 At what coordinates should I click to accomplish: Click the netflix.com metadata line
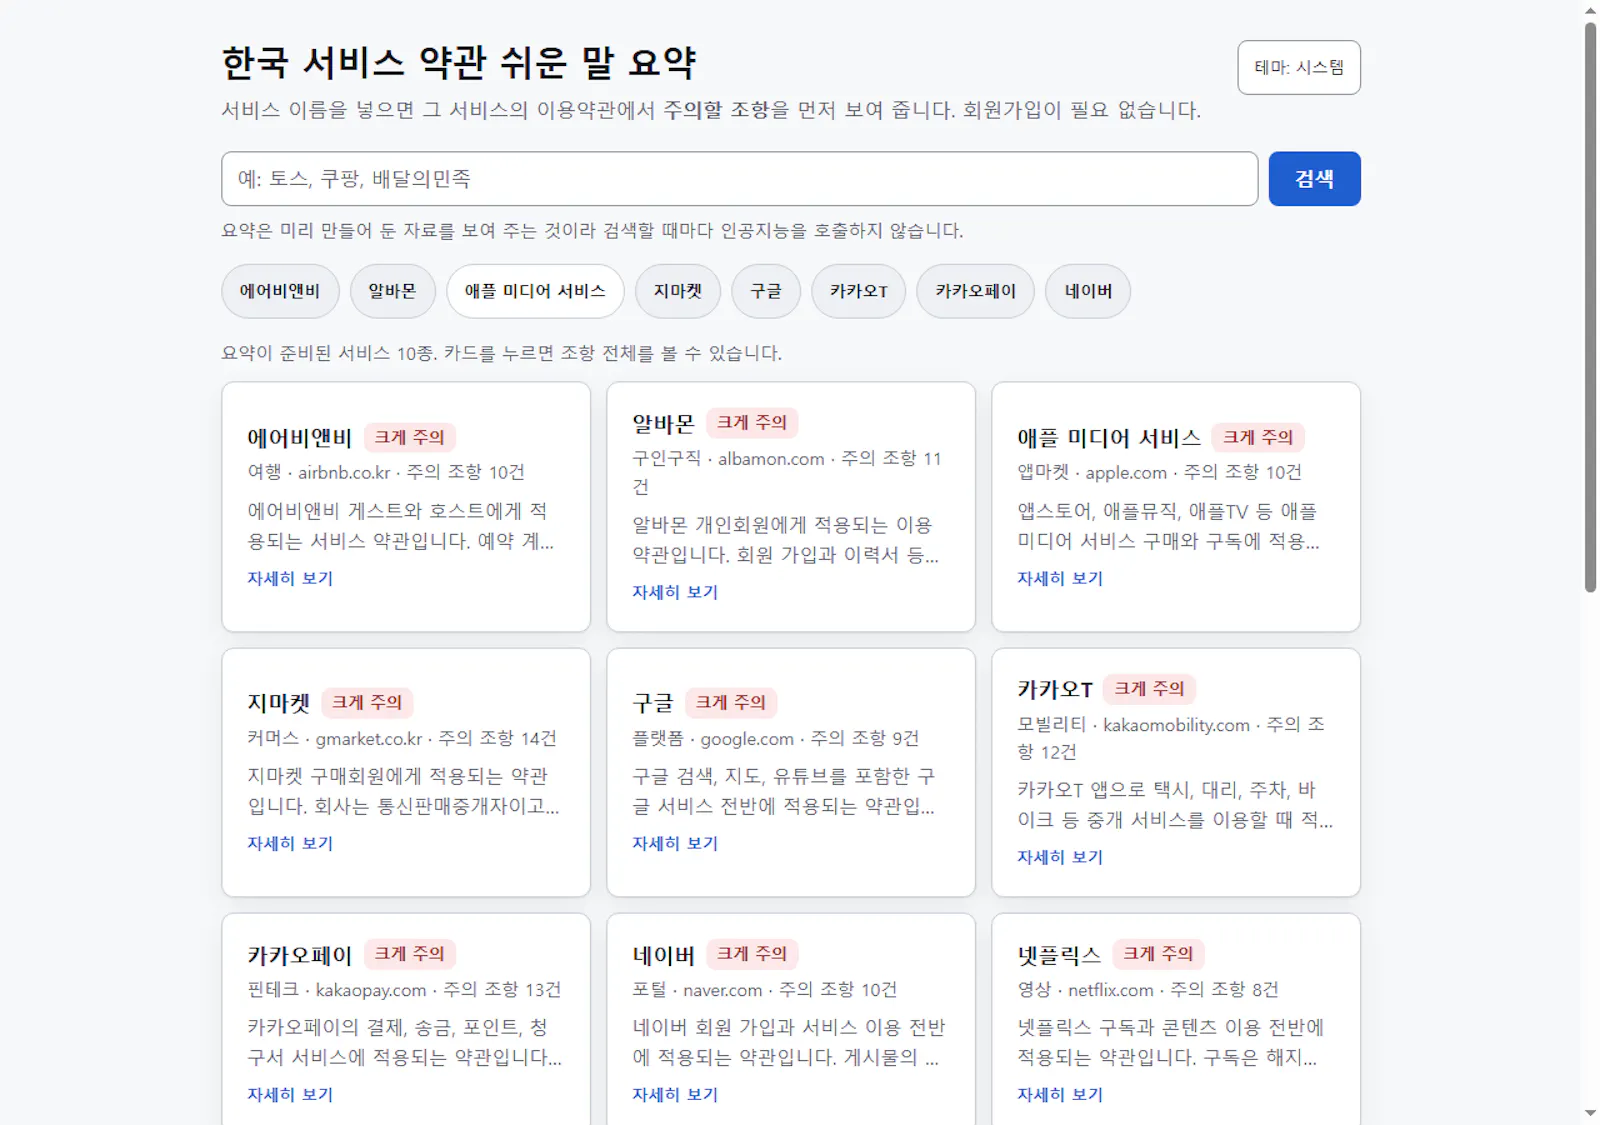(x=1148, y=989)
